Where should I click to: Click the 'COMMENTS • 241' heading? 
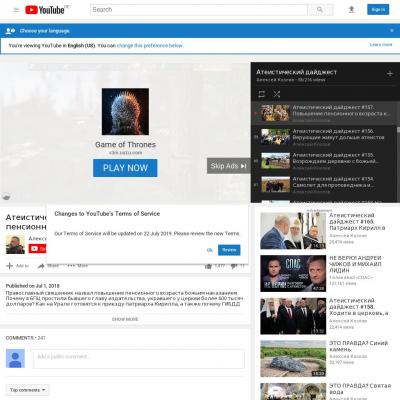point(25,338)
